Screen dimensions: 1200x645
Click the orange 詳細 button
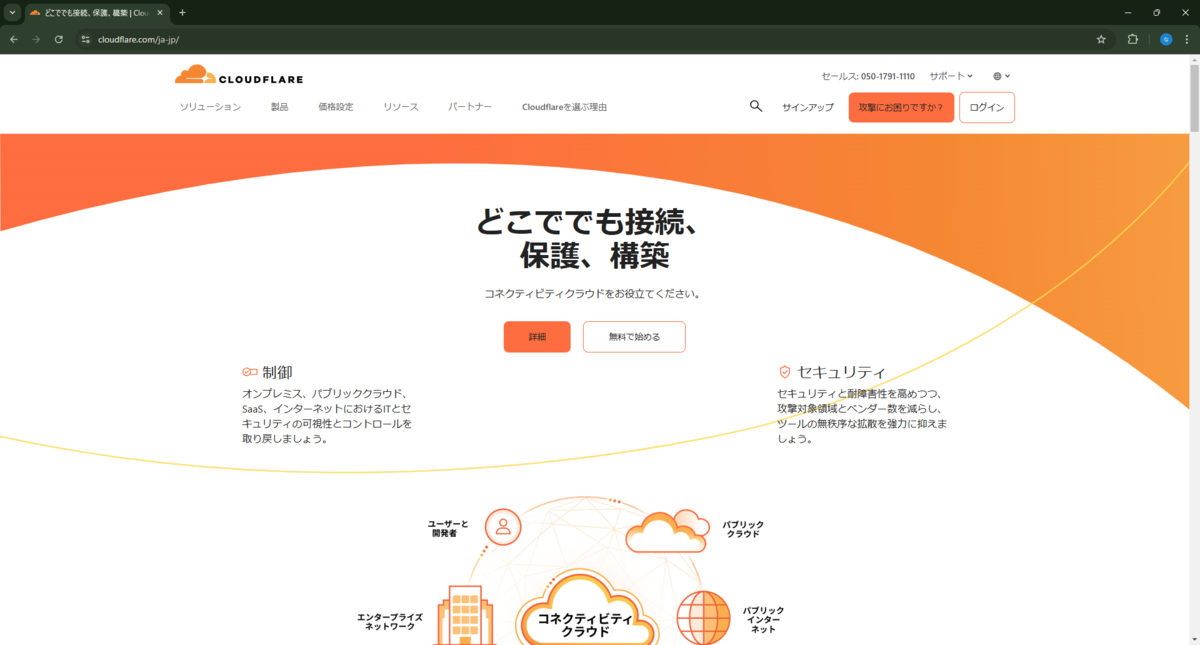tap(537, 337)
